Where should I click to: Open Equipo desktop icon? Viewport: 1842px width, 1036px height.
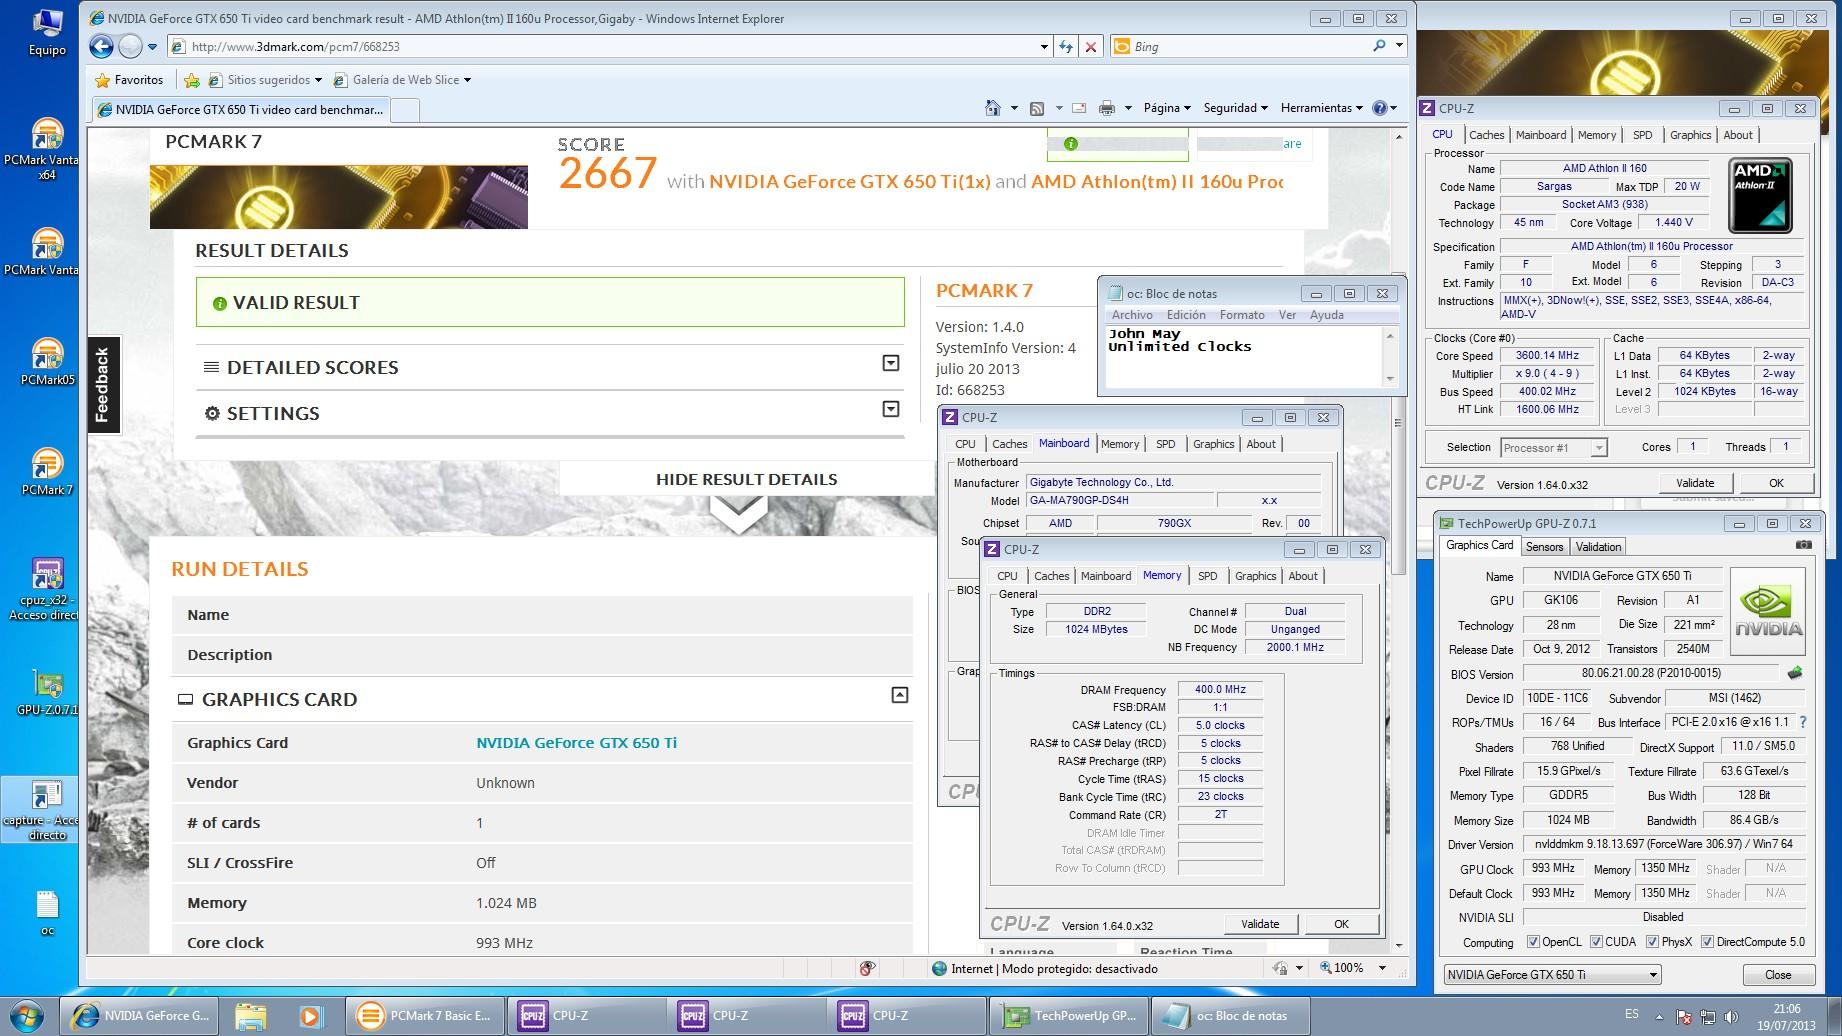point(47,32)
